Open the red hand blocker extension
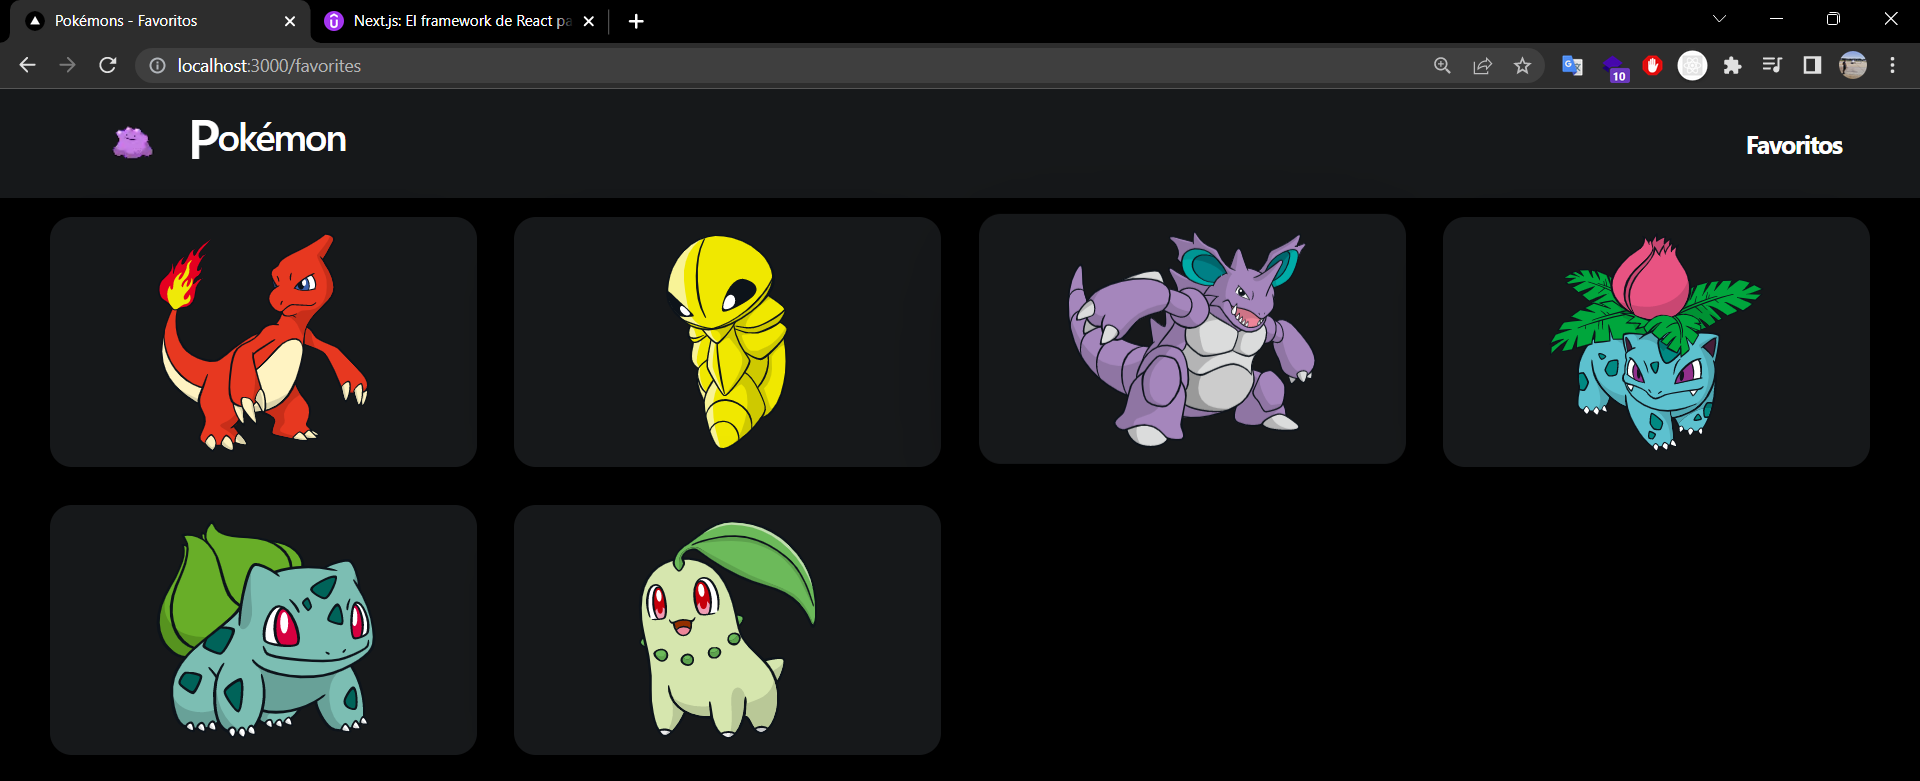Screen dimensions: 1920x781 pyautogui.click(x=1653, y=65)
